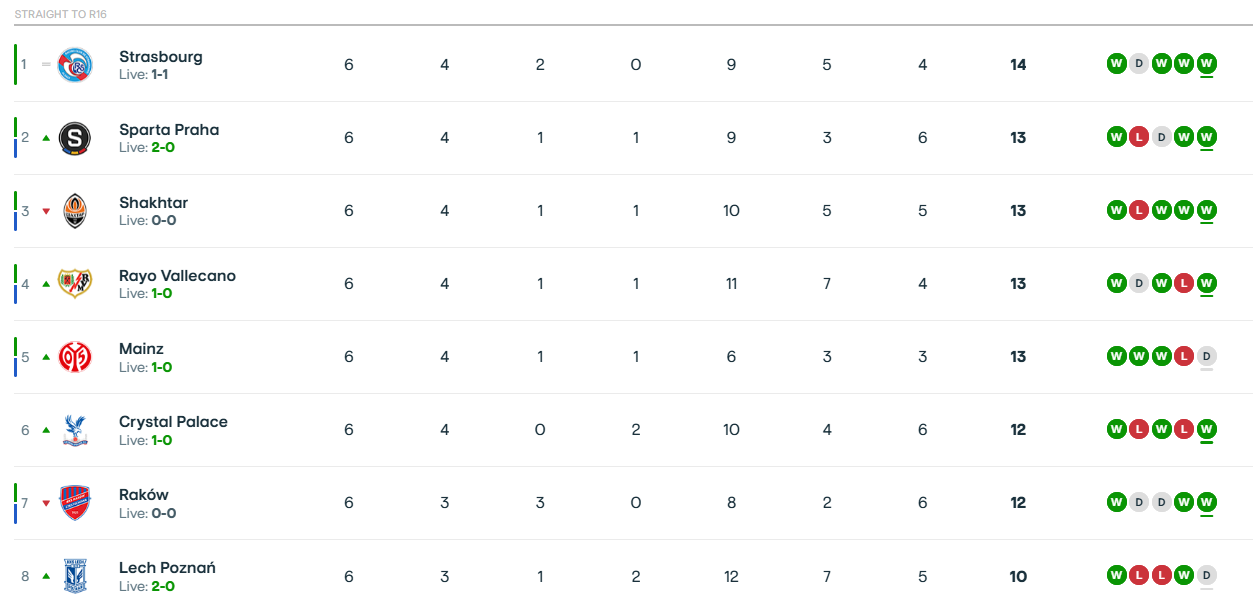Click Lech Poznań's latest draw form badge
Screen dimensions: 1253x615
click(1206, 575)
